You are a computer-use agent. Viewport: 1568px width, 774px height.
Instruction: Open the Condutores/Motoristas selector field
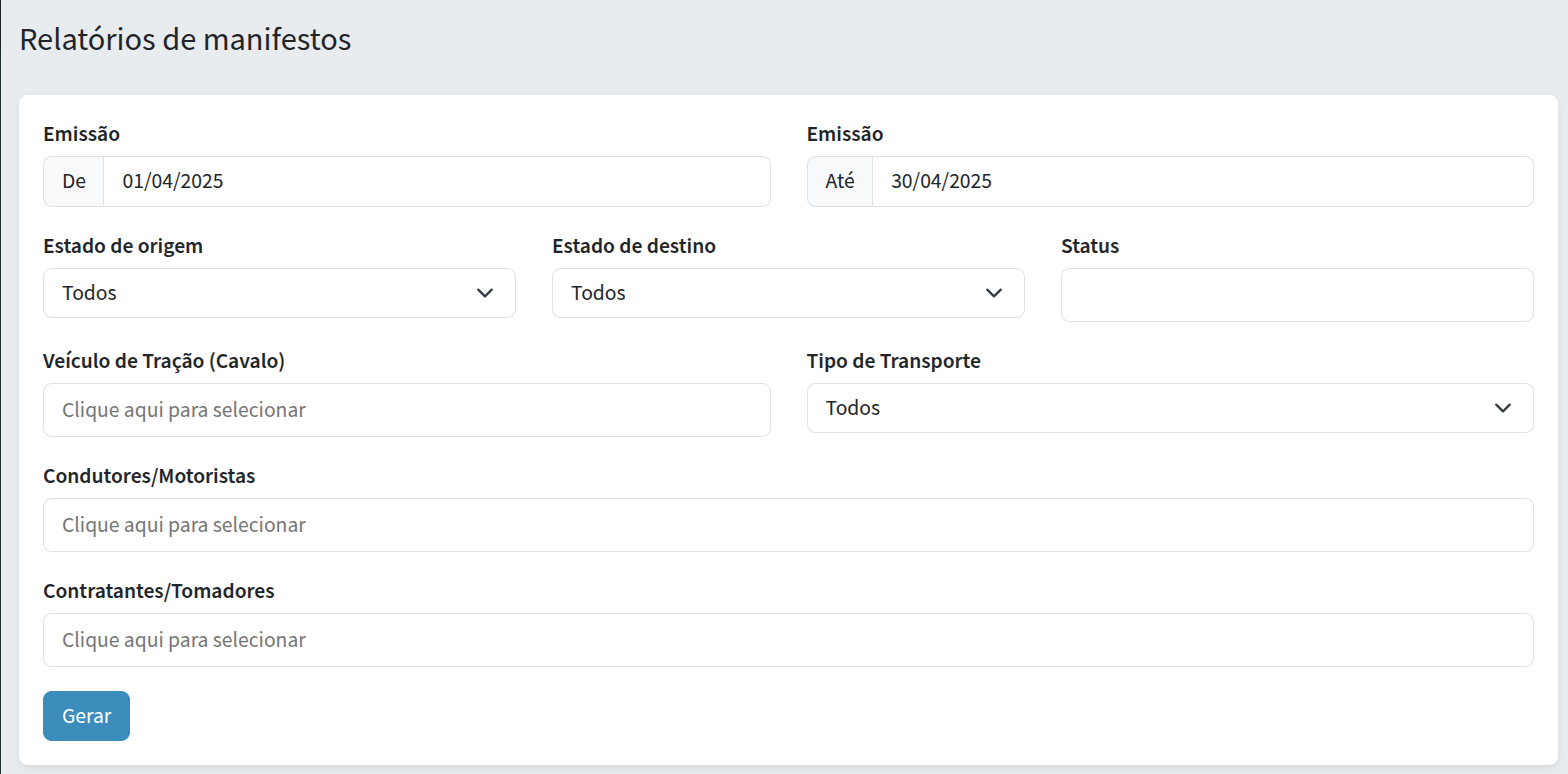787,525
